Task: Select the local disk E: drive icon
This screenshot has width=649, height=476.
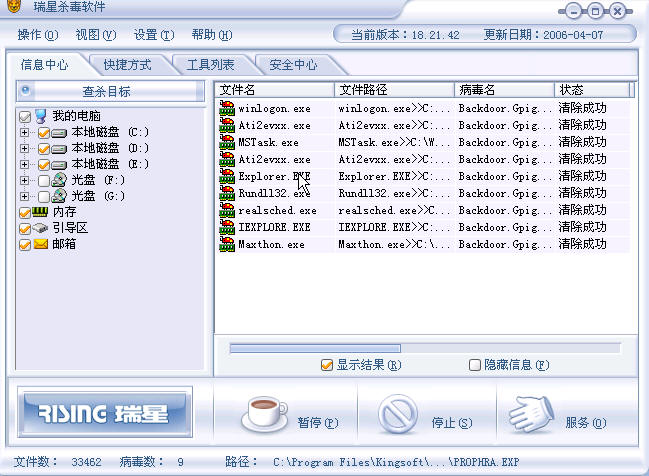Action: 59,165
